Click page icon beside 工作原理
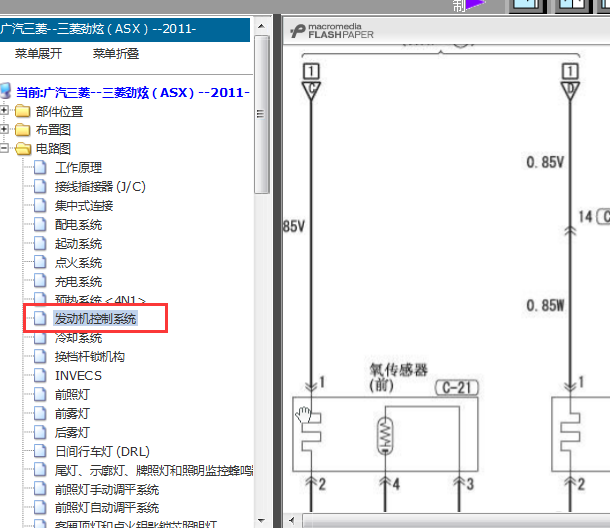The image size is (610, 528). (40, 167)
